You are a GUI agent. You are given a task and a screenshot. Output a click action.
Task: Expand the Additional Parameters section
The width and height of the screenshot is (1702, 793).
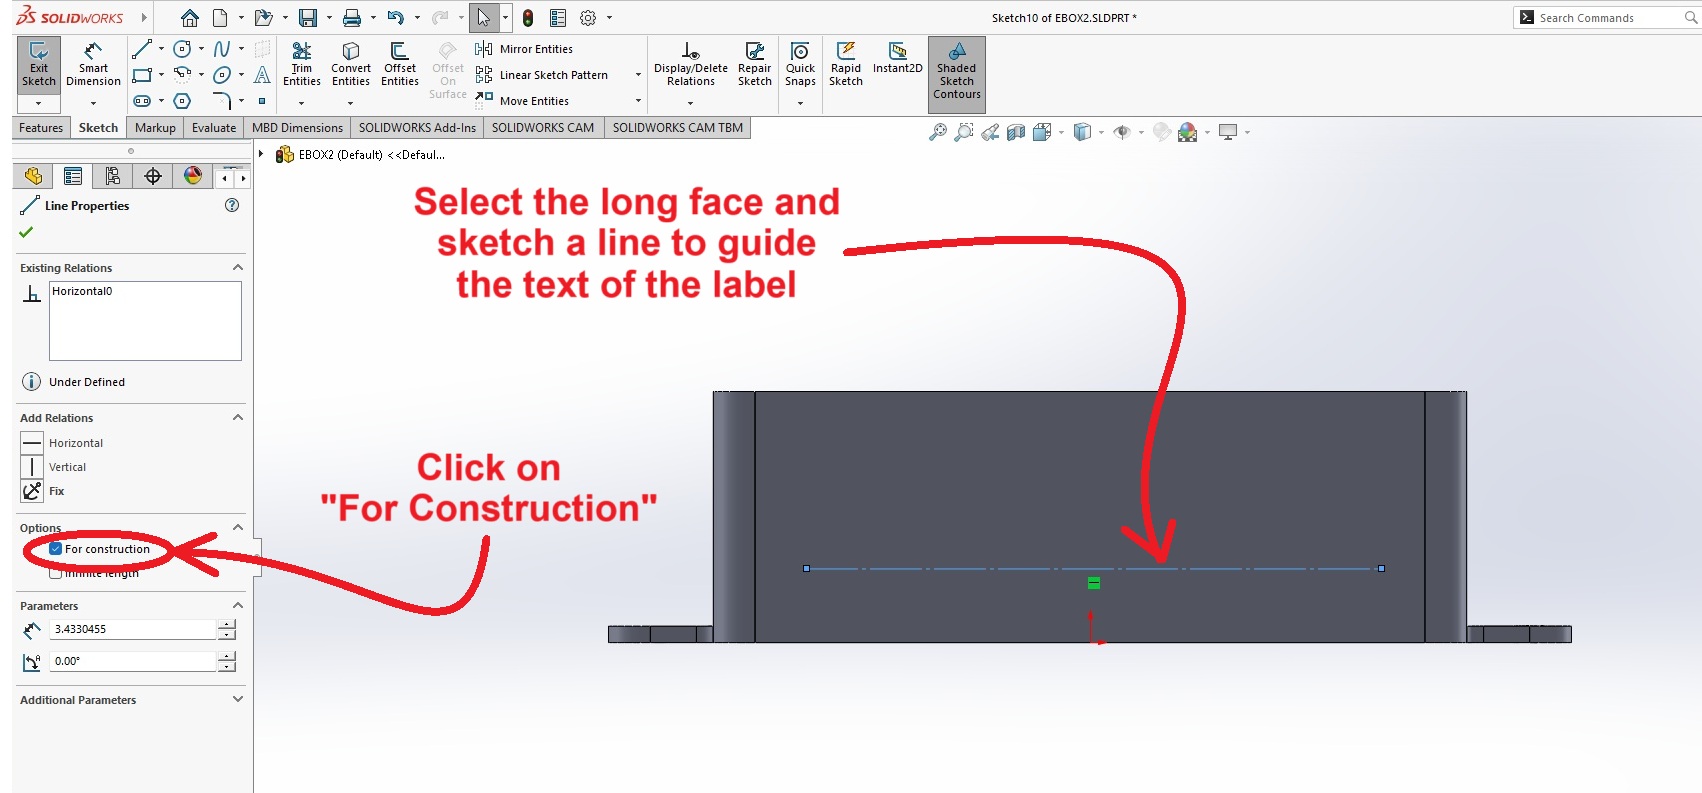[237, 699]
